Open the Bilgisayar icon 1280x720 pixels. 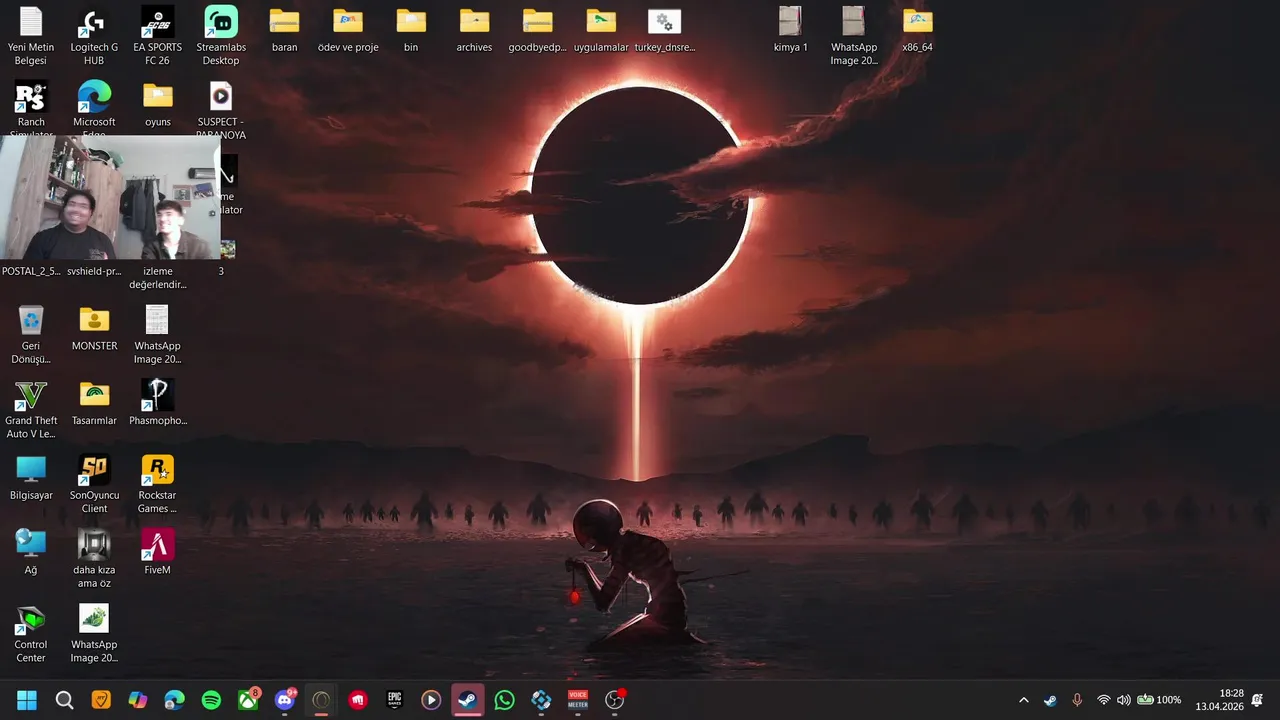coord(31,478)
